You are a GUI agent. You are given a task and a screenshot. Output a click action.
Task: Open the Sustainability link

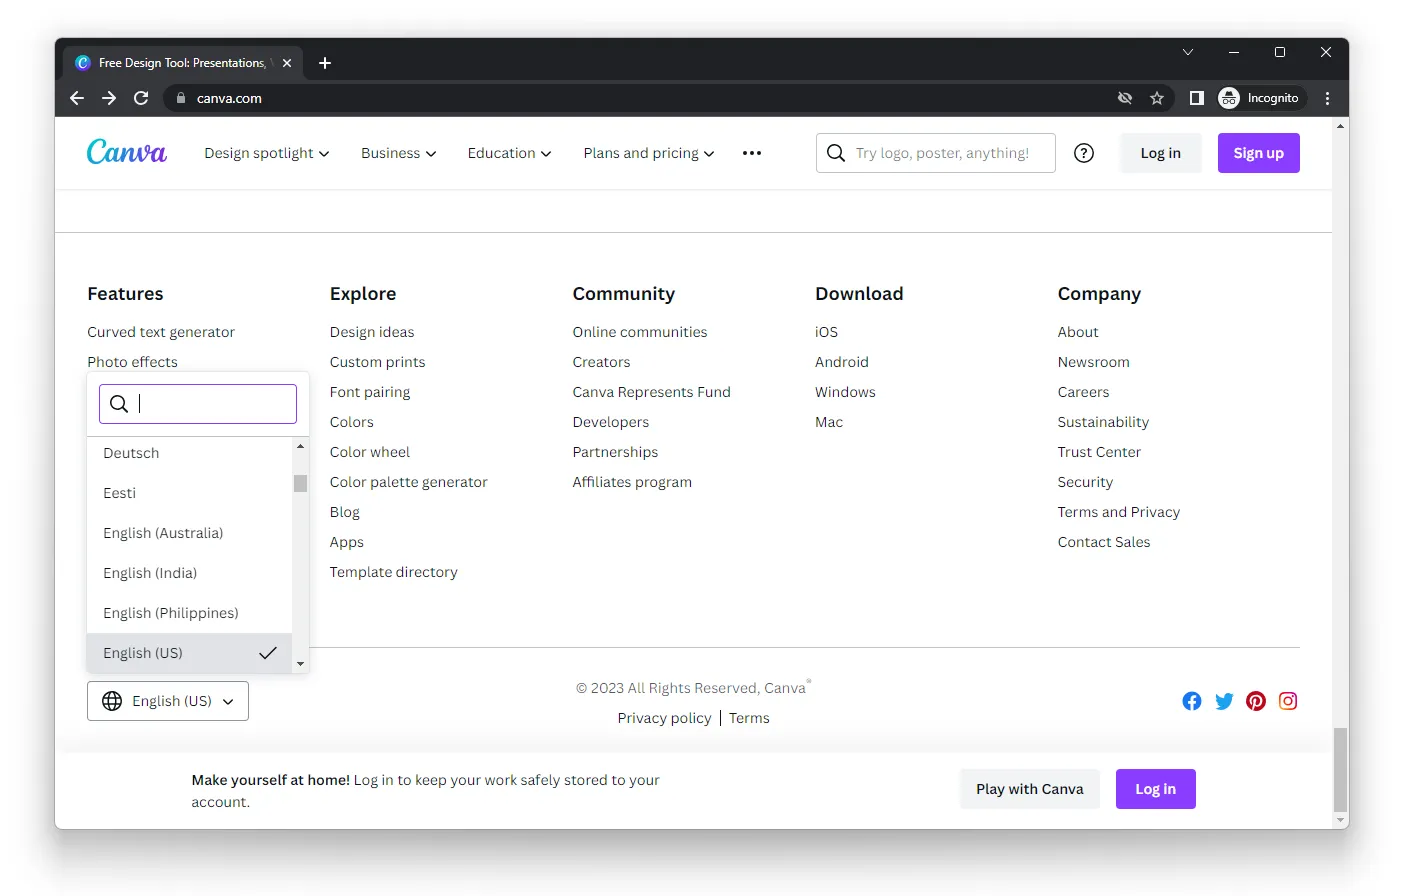(1103, 422)
